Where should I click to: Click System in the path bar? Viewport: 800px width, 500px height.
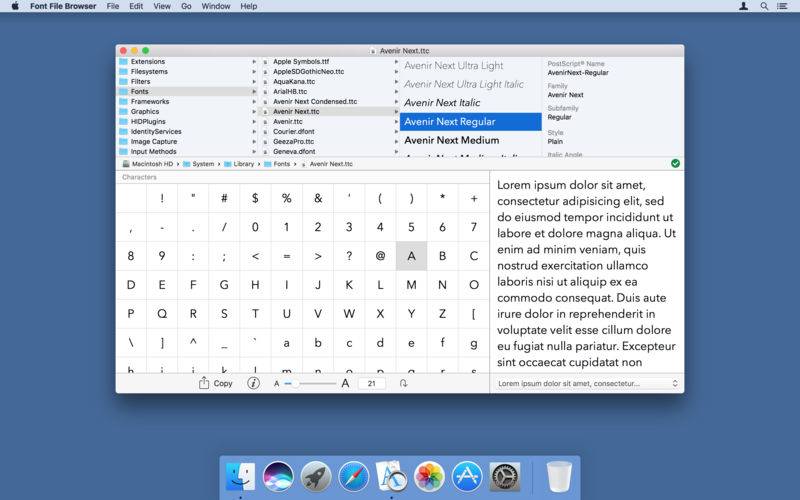coord(203,164)
